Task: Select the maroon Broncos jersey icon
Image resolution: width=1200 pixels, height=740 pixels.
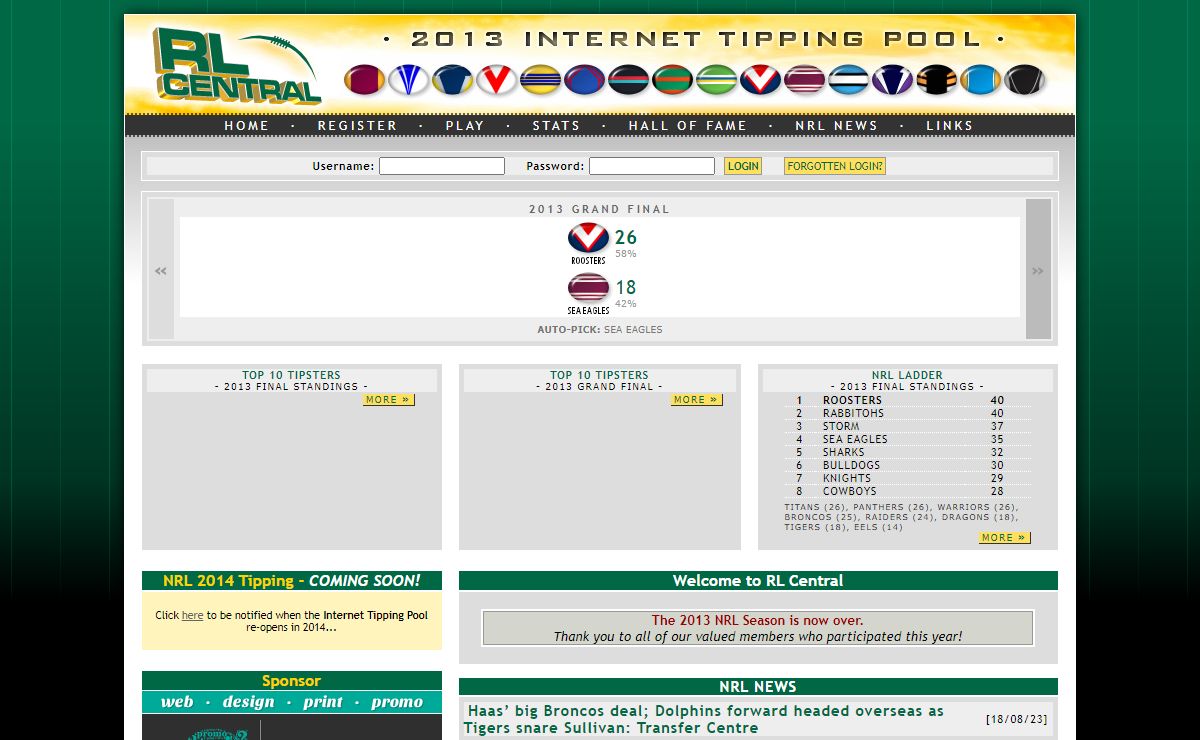Action: point(365,80)
